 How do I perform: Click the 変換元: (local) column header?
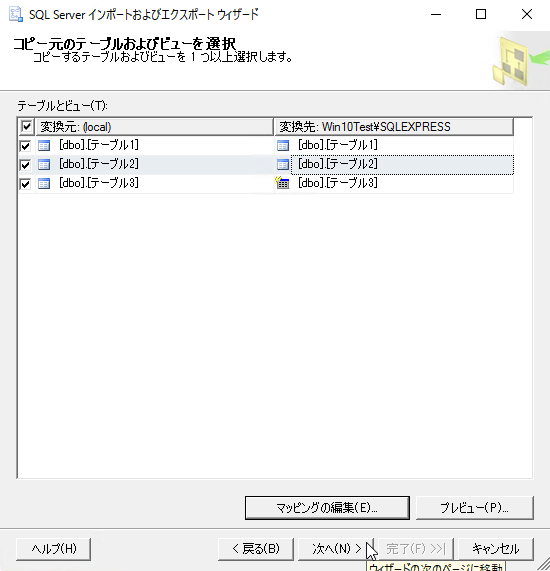click(x=154, y=127)
